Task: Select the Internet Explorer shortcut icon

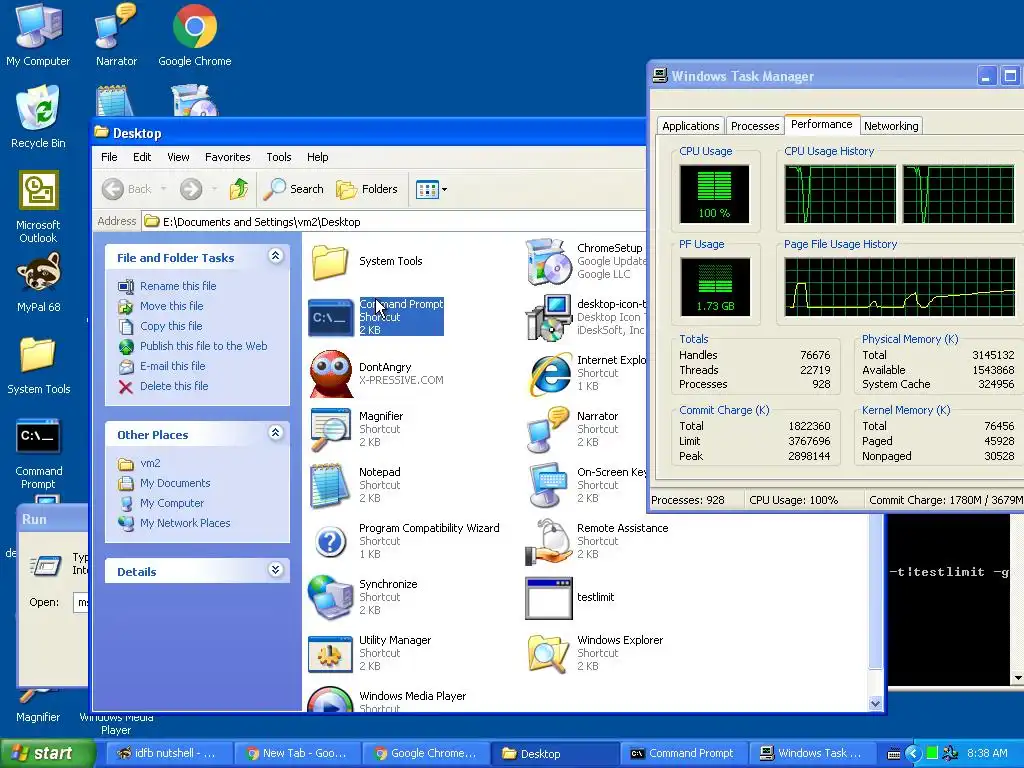Action: (549, 374)
